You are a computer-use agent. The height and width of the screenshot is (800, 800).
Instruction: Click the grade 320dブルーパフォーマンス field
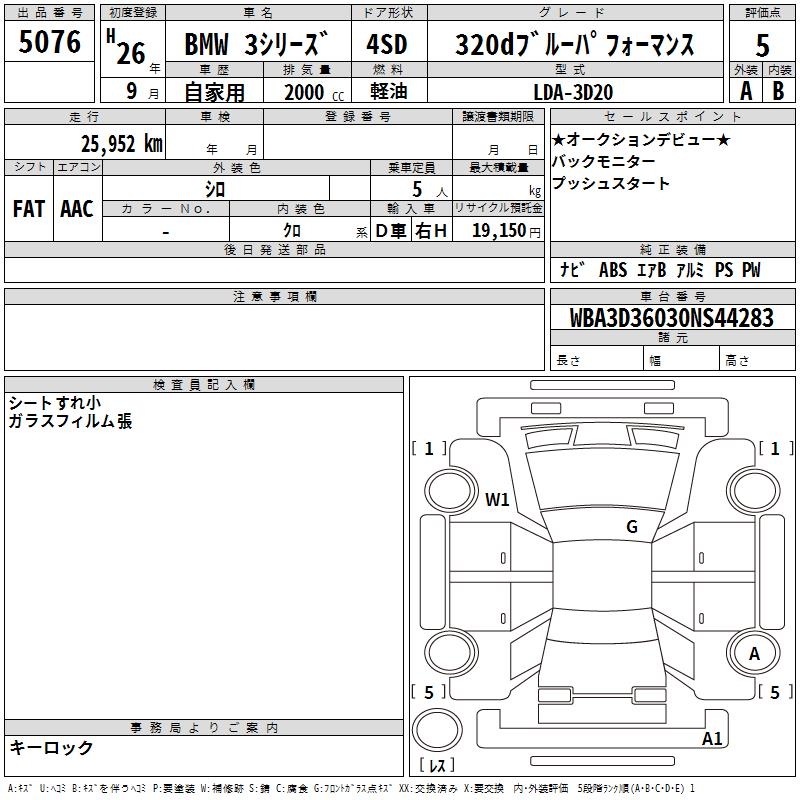574,46
